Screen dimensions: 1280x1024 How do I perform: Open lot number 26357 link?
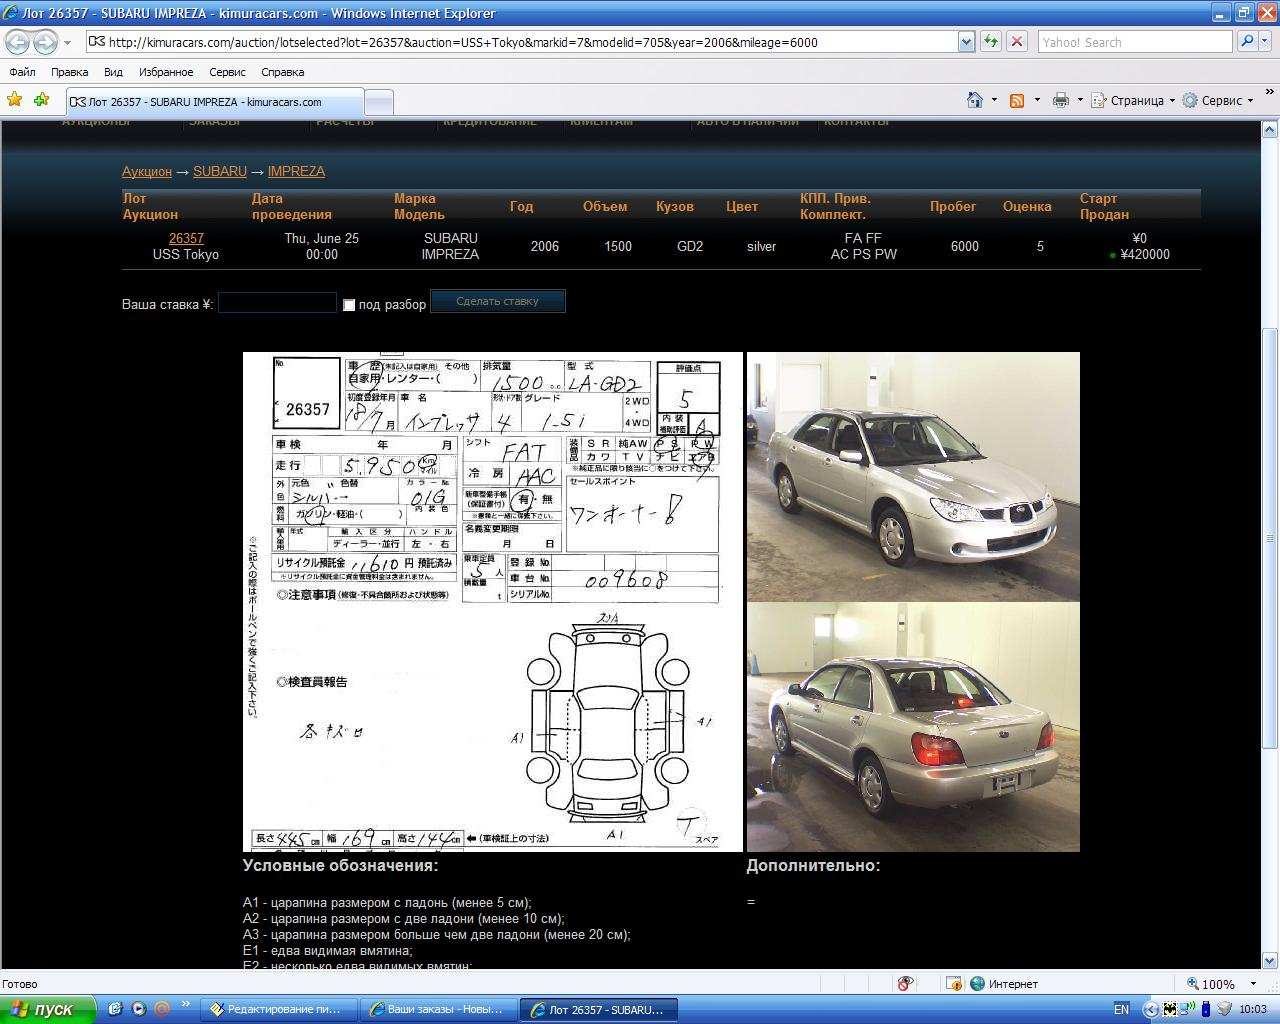[186, 238]
